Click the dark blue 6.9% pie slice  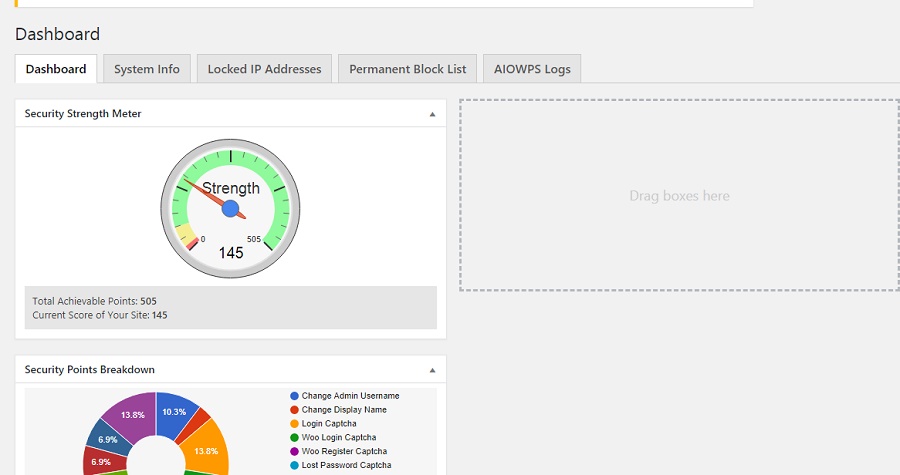click(x=108, y=439)
